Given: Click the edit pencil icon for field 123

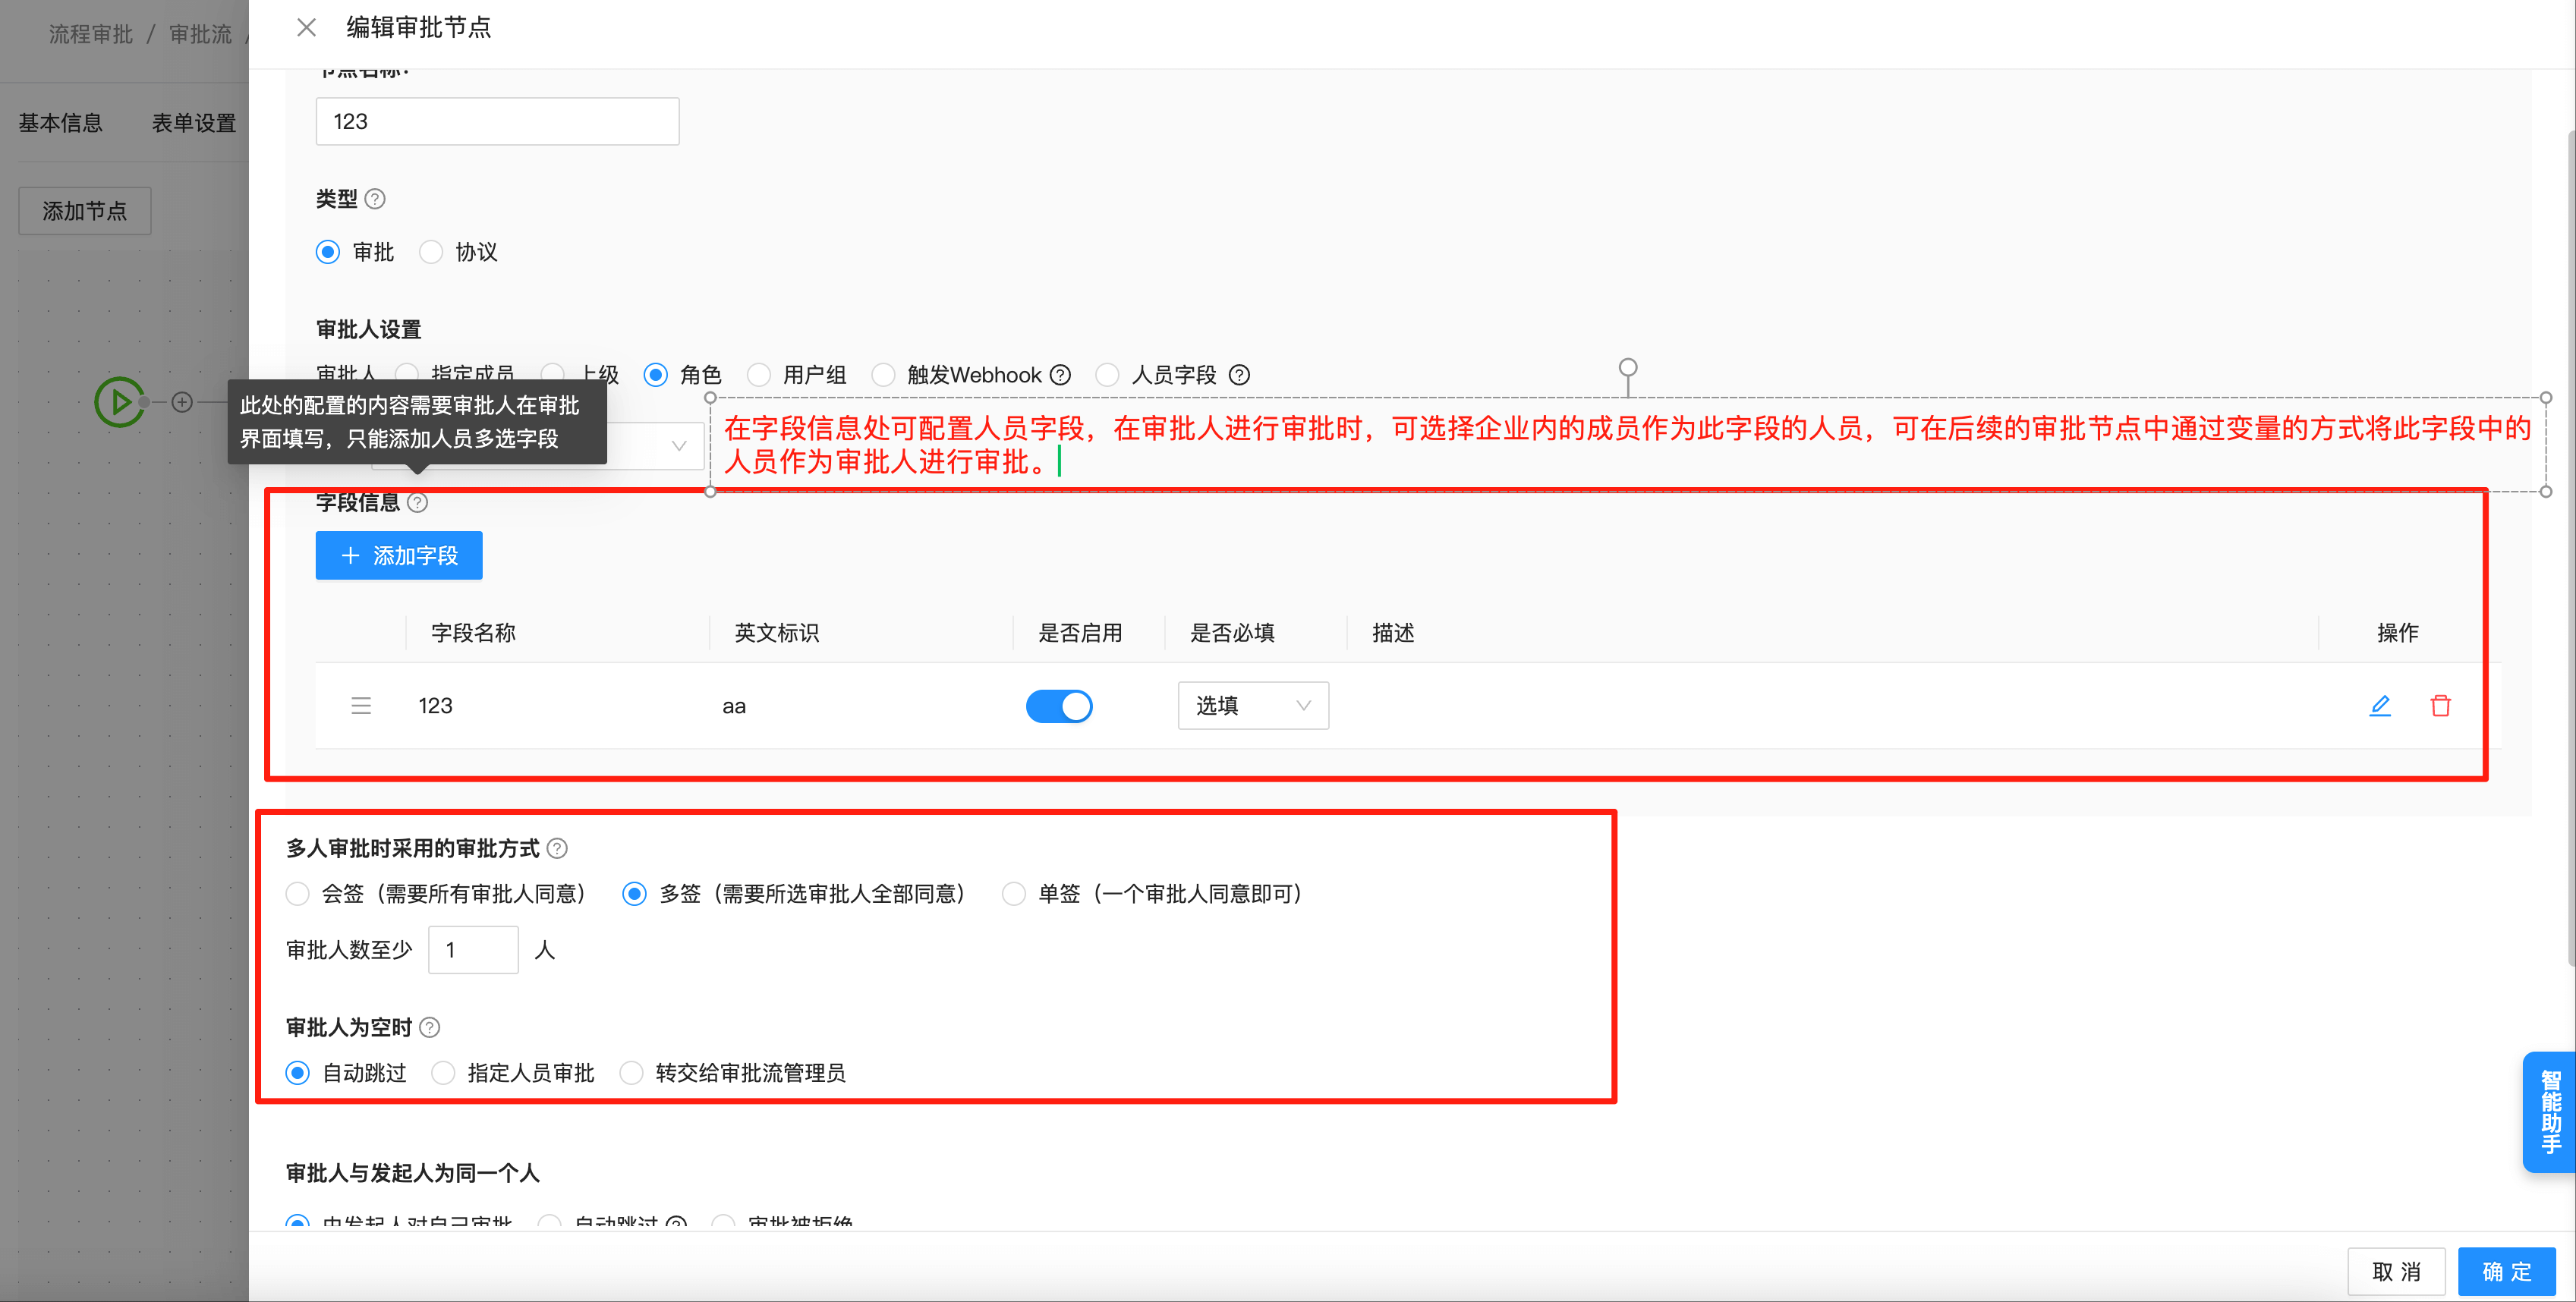Looking at the screenshot, I should click(x=2380, y=706).
